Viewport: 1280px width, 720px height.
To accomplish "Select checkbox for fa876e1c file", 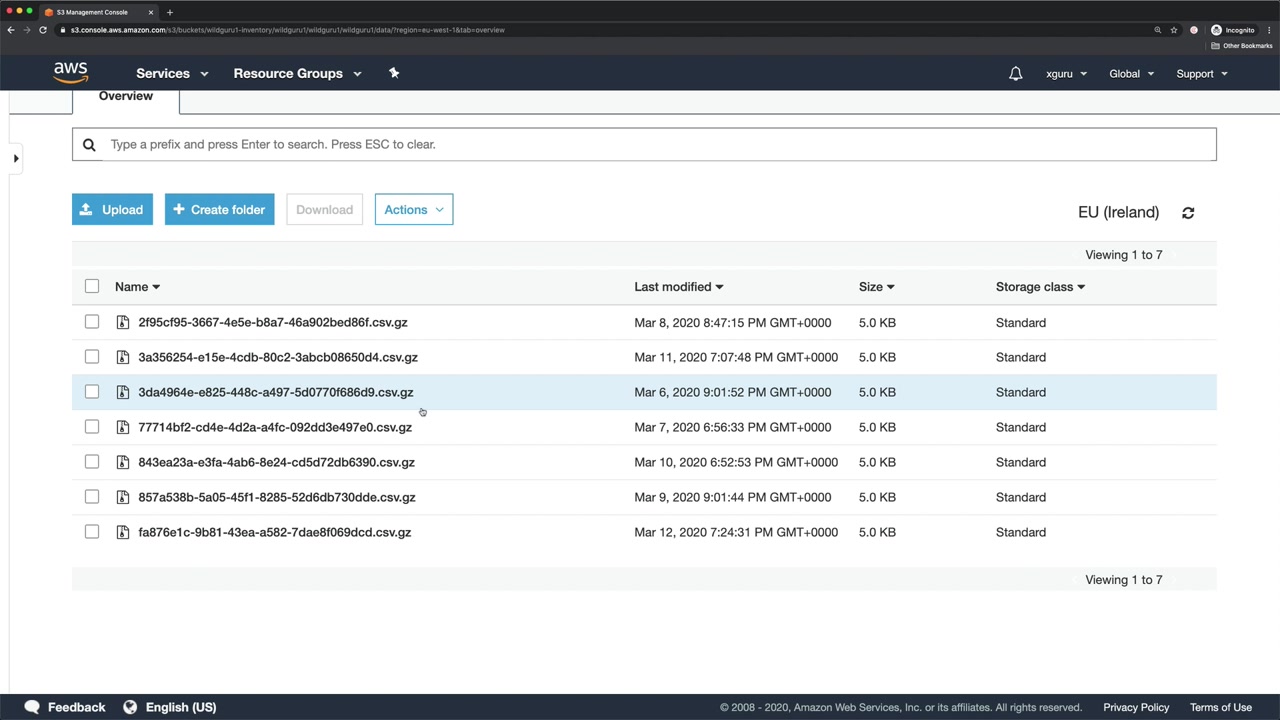I will tap(92, 532).
